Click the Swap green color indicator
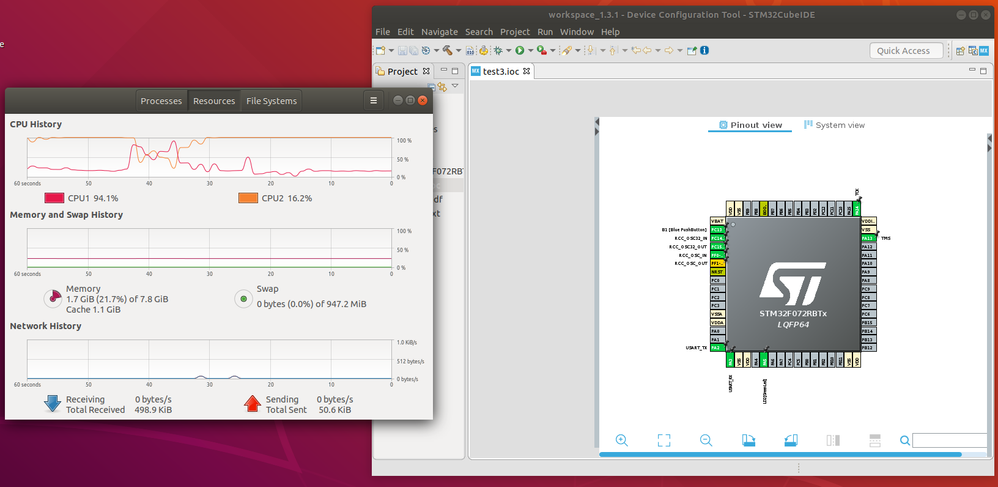 pyautogui.click(x=243, y=299)
